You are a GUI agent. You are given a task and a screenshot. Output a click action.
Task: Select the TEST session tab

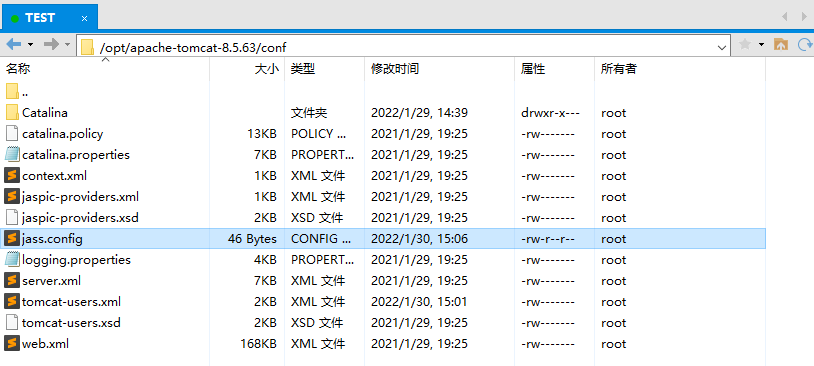tap(40, 18)
